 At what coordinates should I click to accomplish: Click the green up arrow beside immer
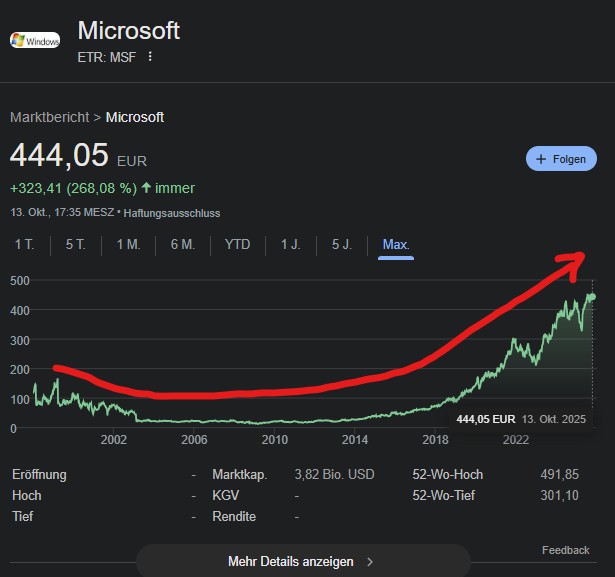[x=146, y=187]
